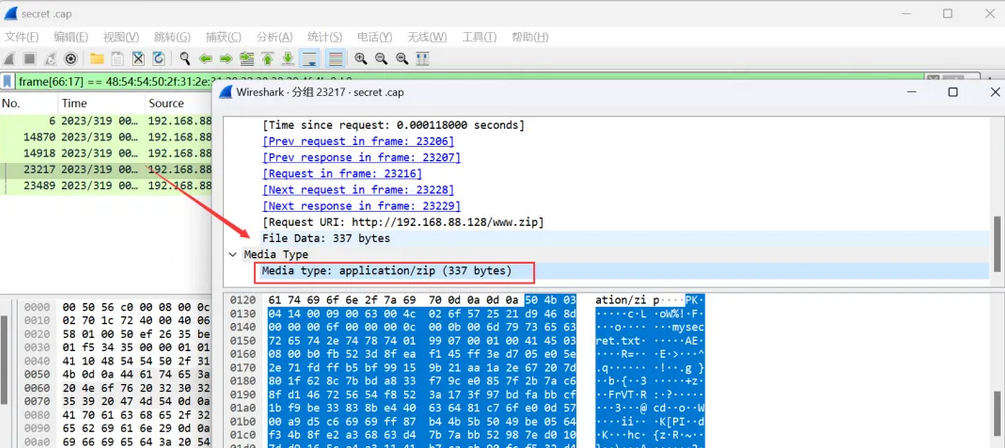This screenshot has height=448, width=1005.
Task: Jump to last packet icon
Action: (x=288, y=59)
